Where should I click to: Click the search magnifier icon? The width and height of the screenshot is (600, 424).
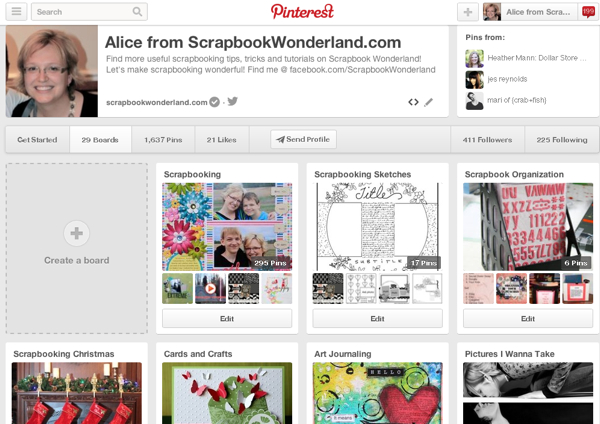(137, 12)
